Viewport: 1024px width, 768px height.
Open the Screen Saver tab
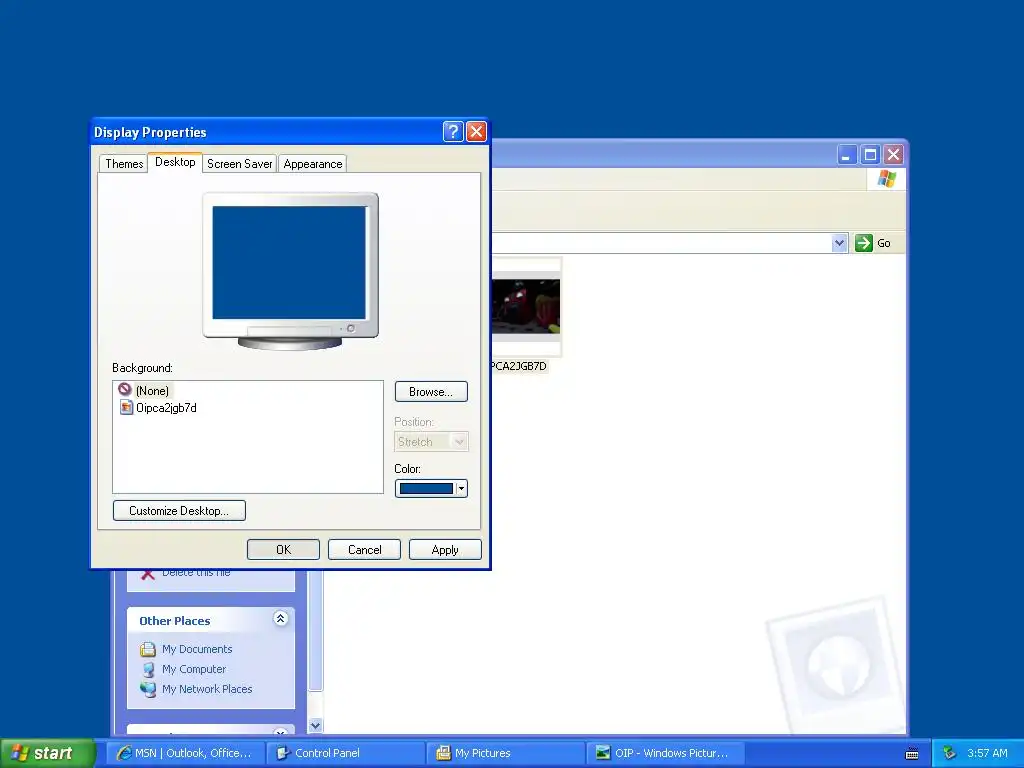(240, 164)
